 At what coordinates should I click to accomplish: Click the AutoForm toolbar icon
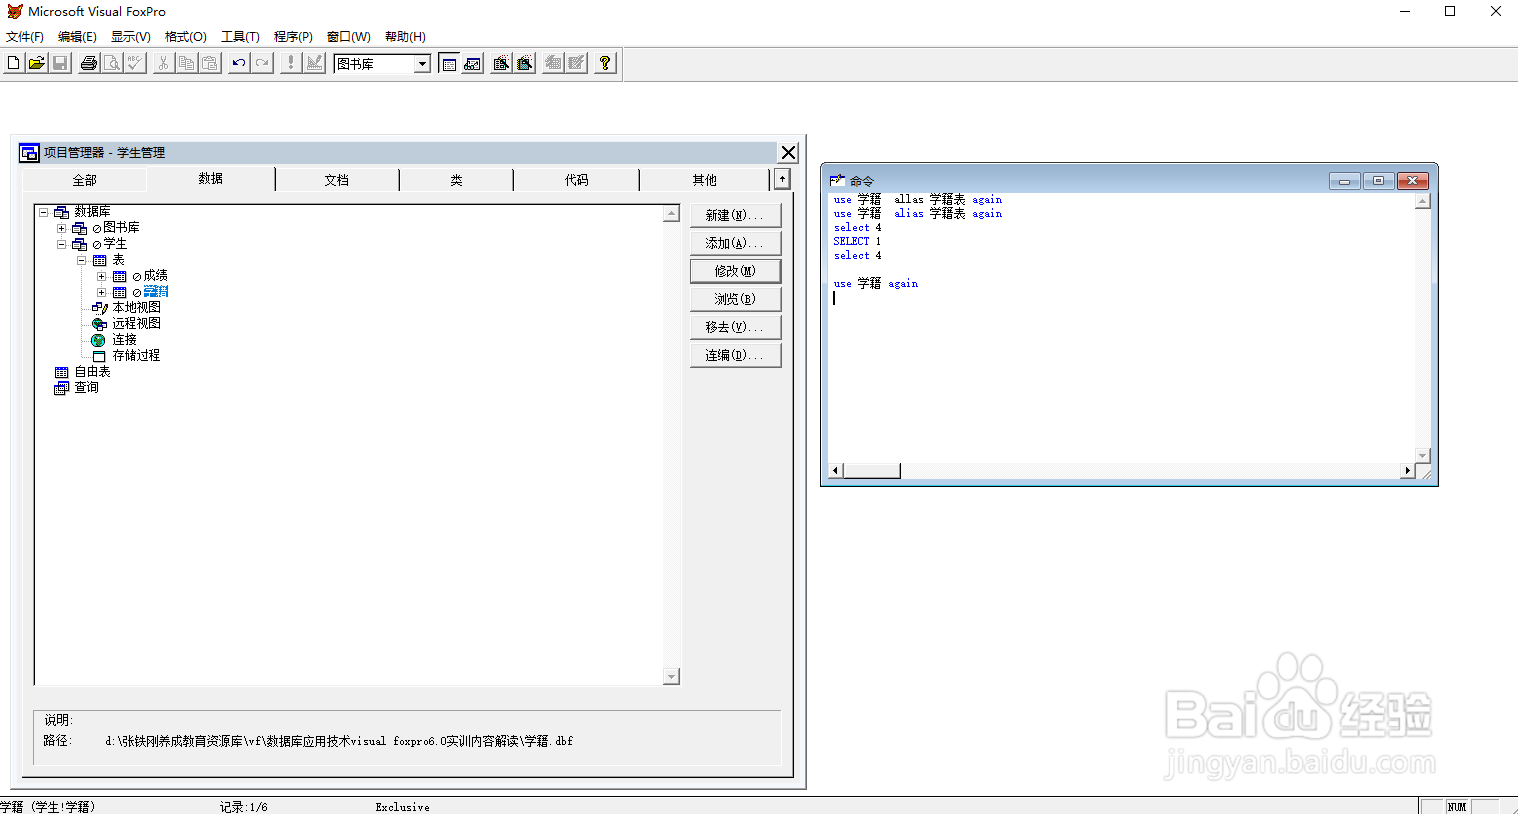(553, 63)
